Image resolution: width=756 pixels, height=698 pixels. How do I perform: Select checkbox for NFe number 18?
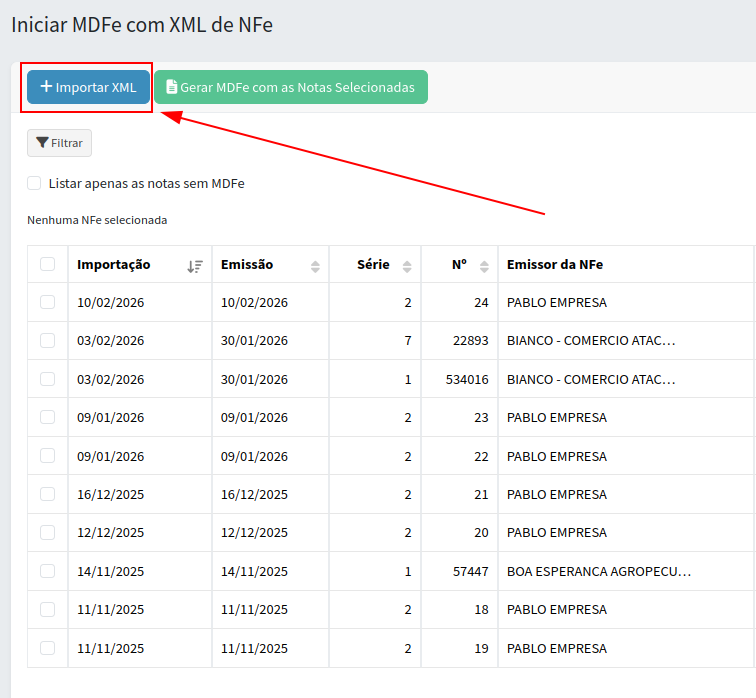coord(47,609)
